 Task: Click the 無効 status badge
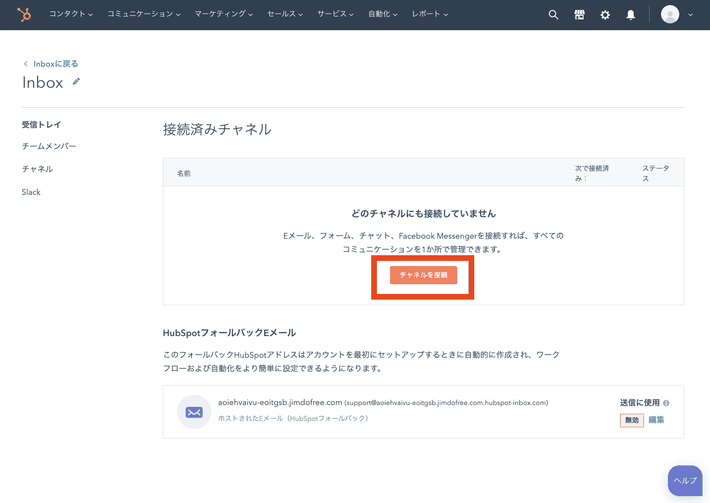point(632,420)
